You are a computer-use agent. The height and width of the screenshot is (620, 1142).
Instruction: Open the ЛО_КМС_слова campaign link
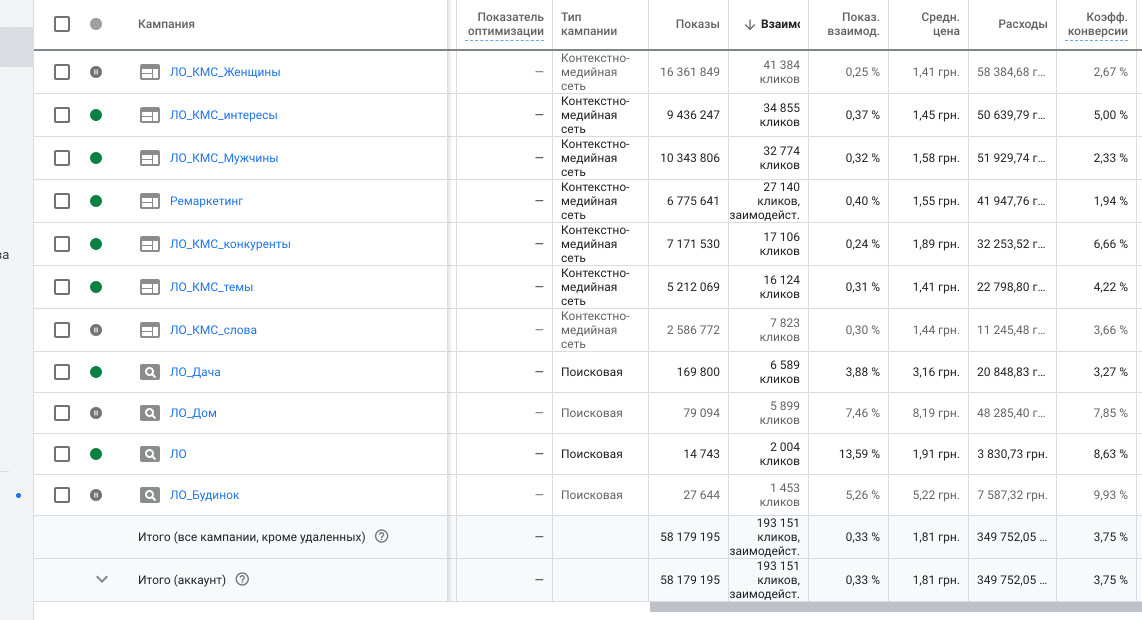213,330
